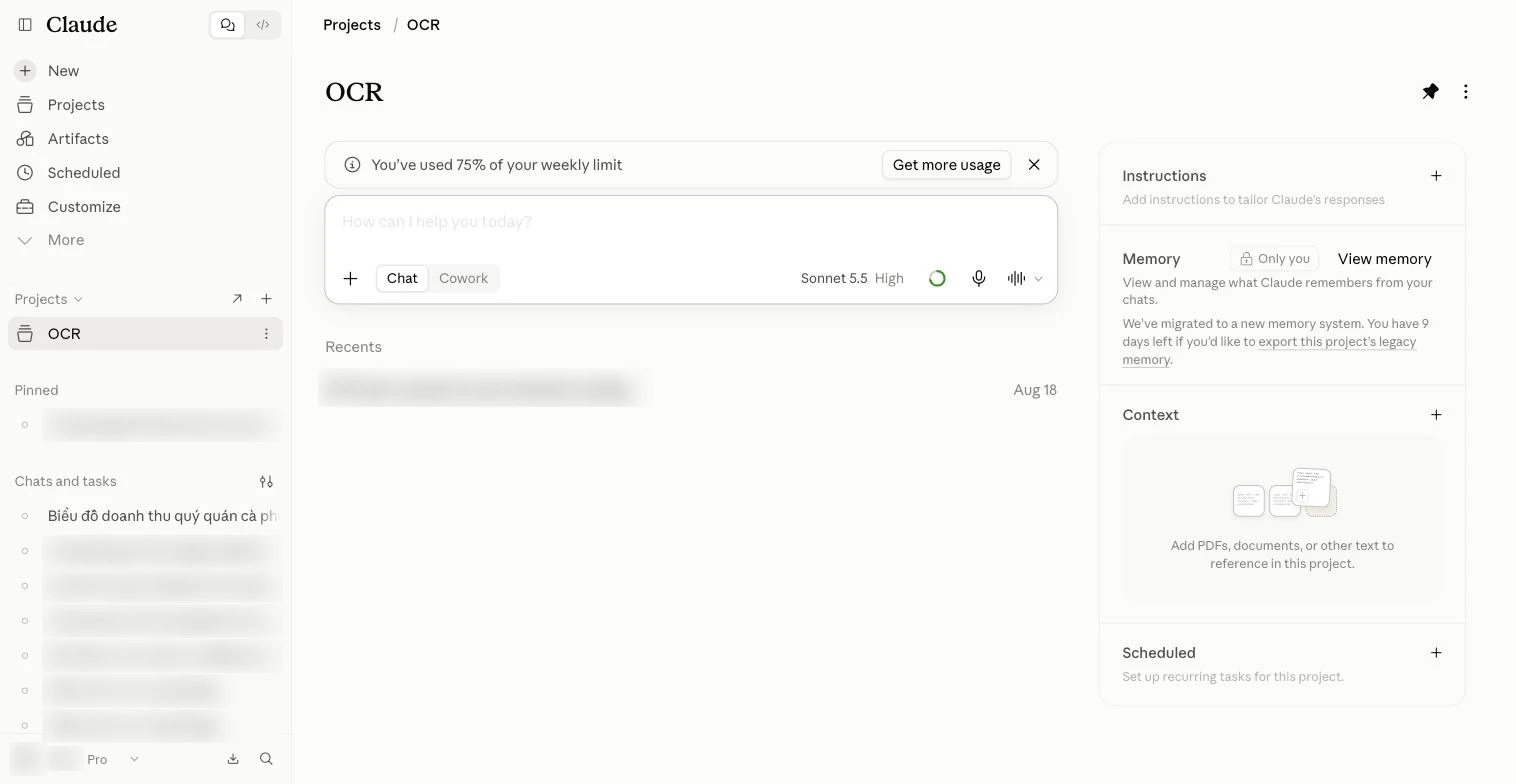Add a new project with plus icon
The width and height of the screenshot is (1516, 784).
(266, 299)
